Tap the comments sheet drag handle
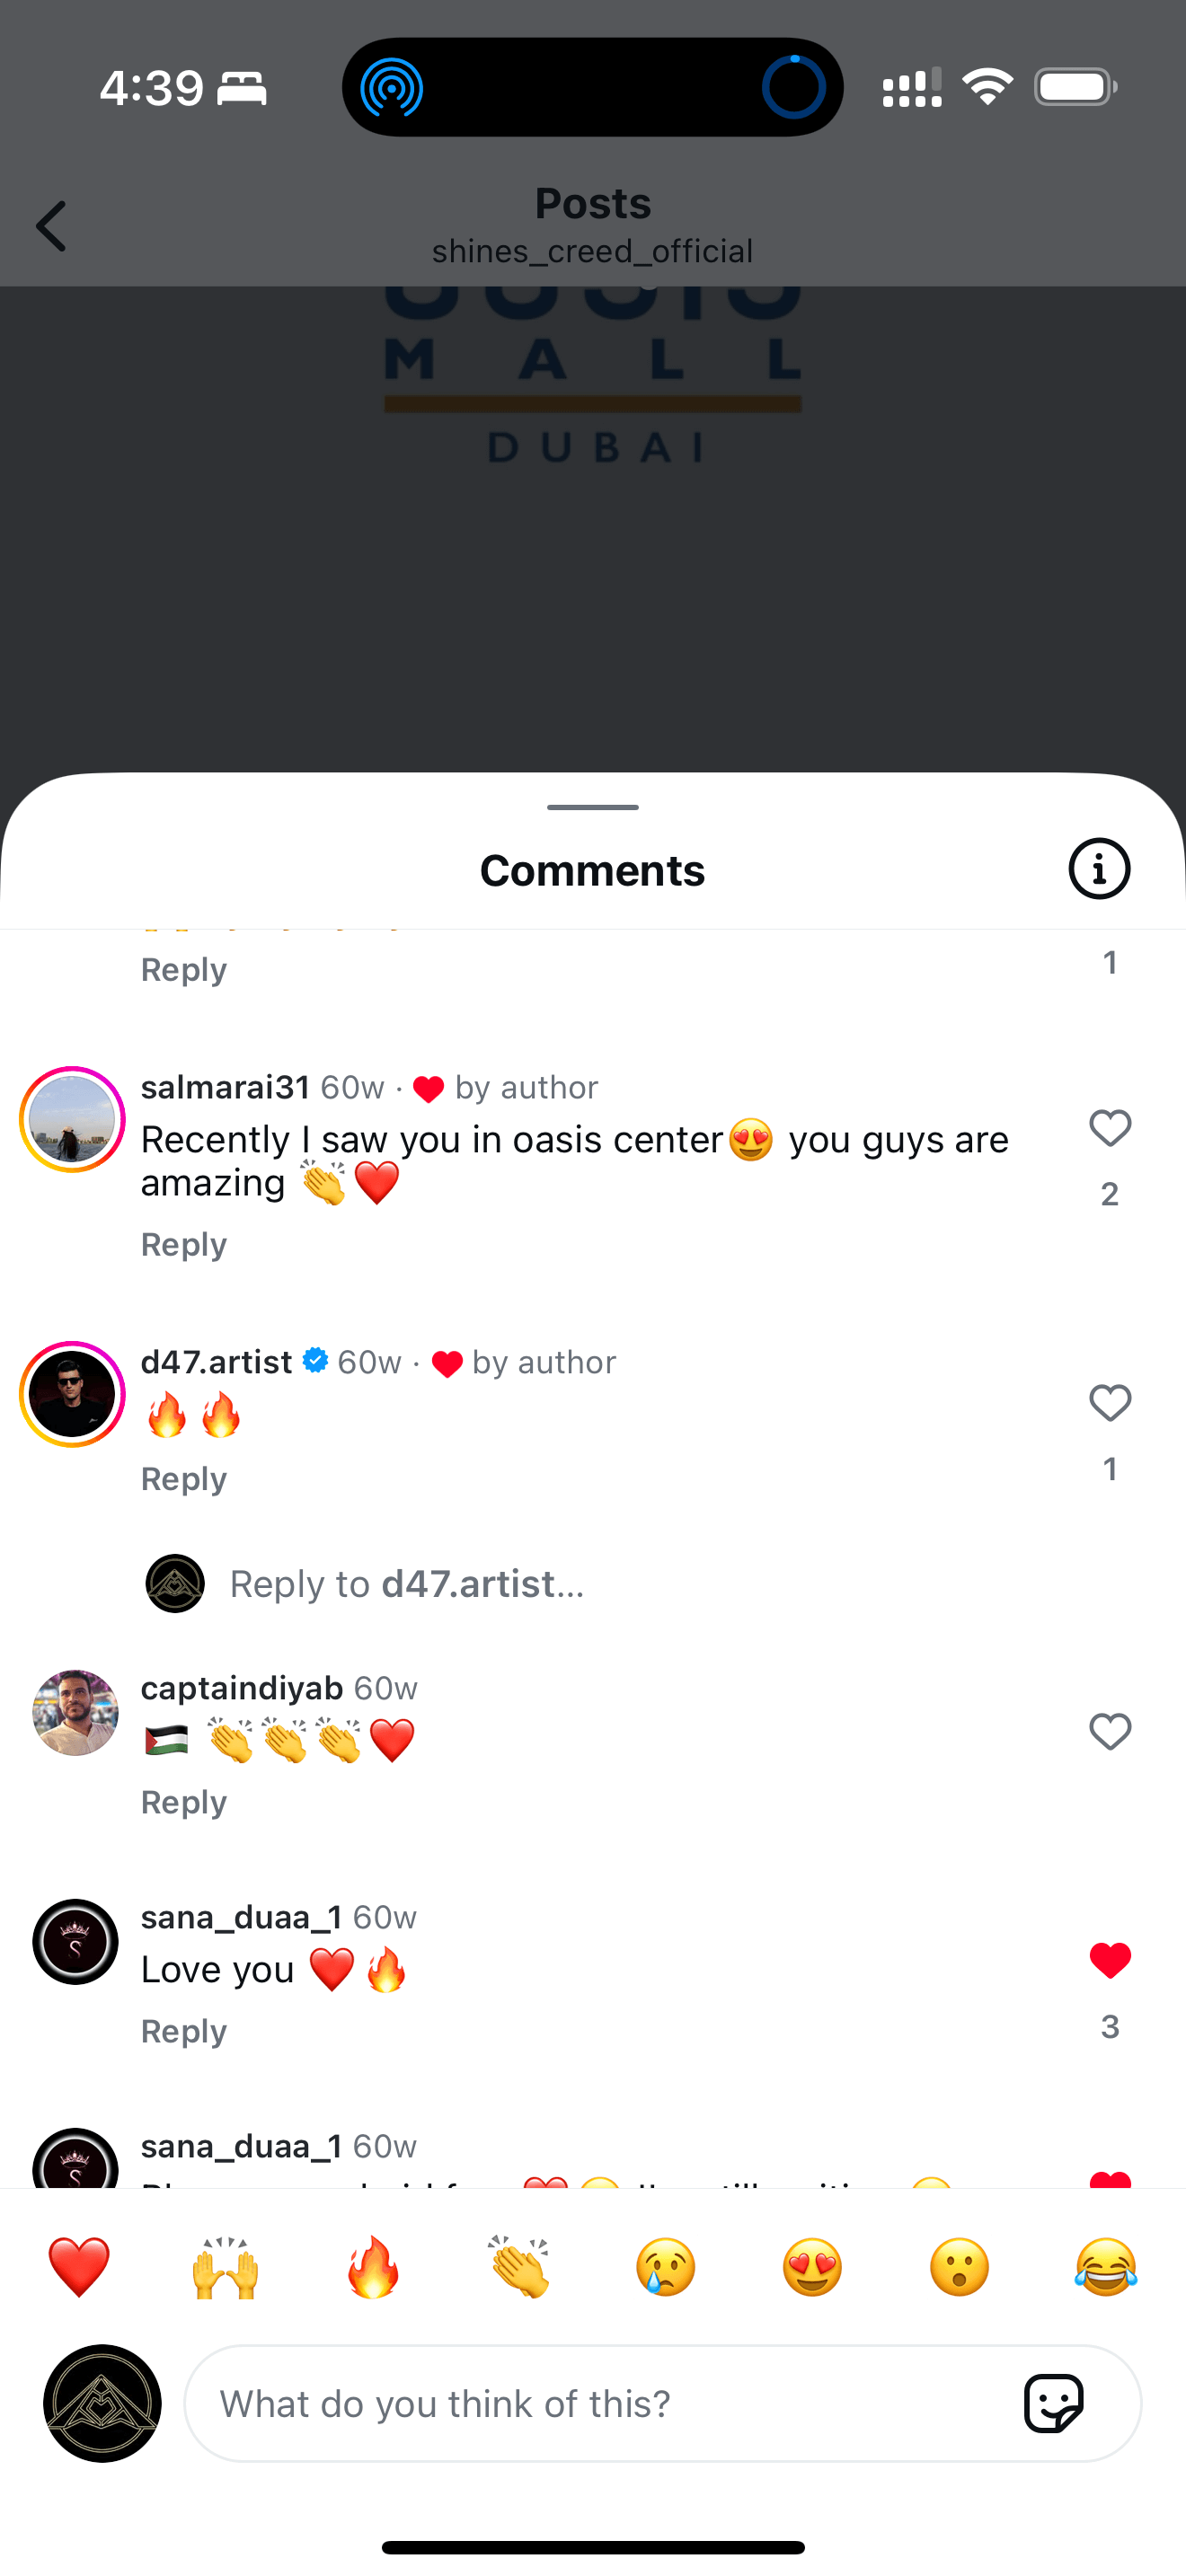This screenshot has width=1186, height=2576. 593,807
